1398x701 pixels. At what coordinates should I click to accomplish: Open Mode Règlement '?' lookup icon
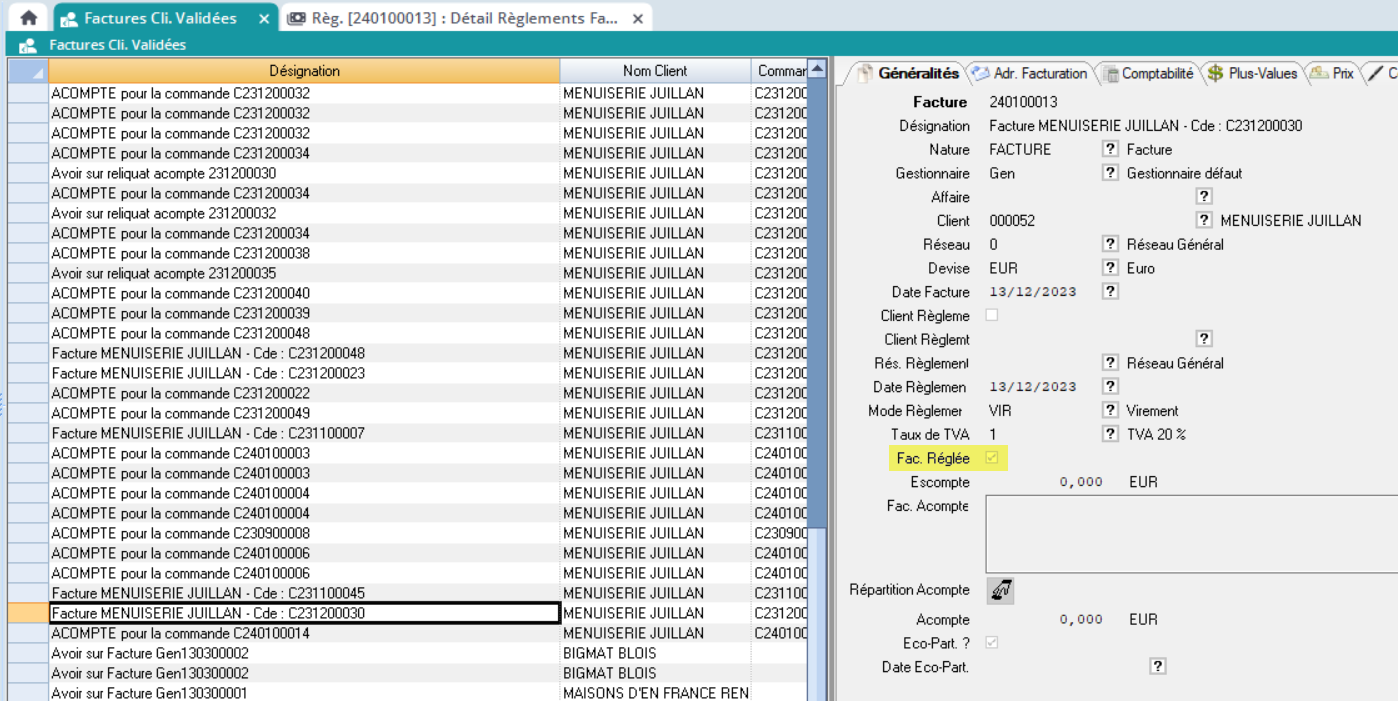point(1110,410)
